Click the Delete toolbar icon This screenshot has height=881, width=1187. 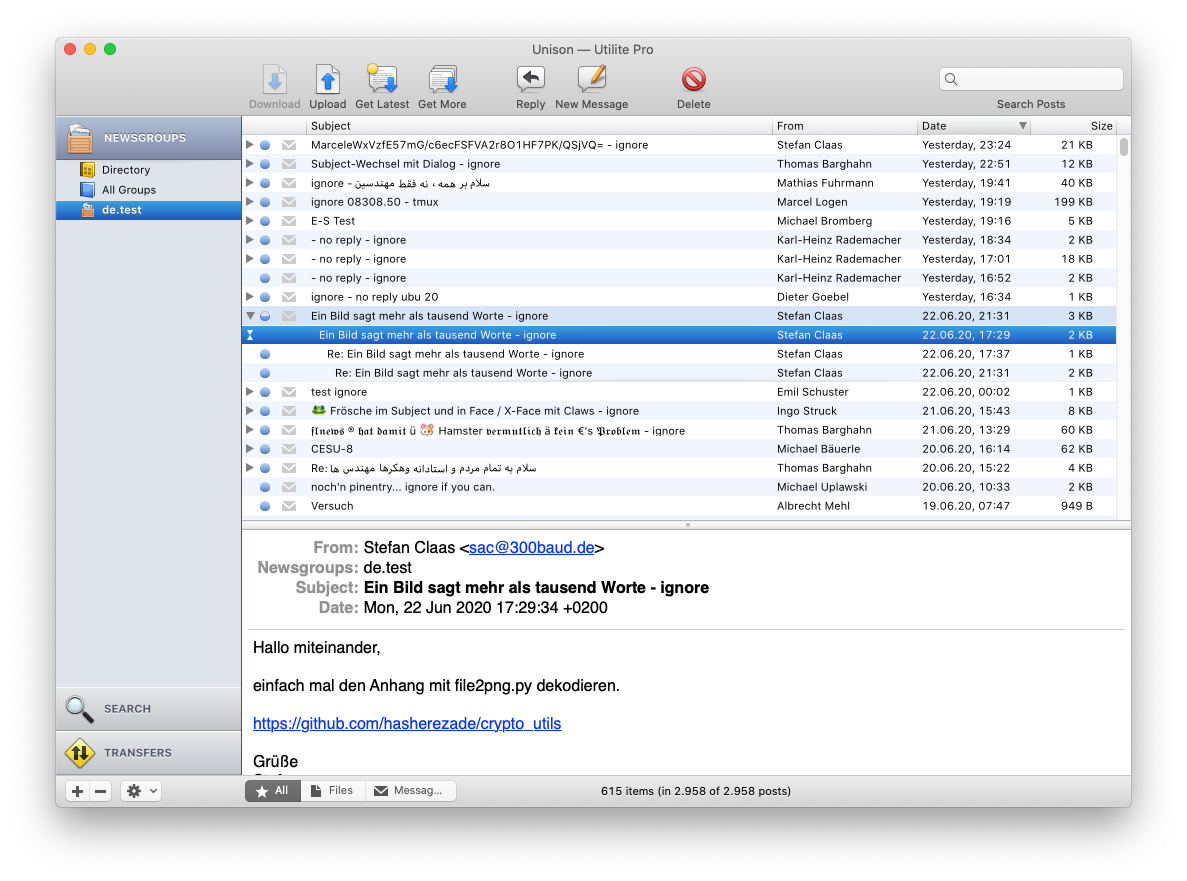(x=693, y=80)
